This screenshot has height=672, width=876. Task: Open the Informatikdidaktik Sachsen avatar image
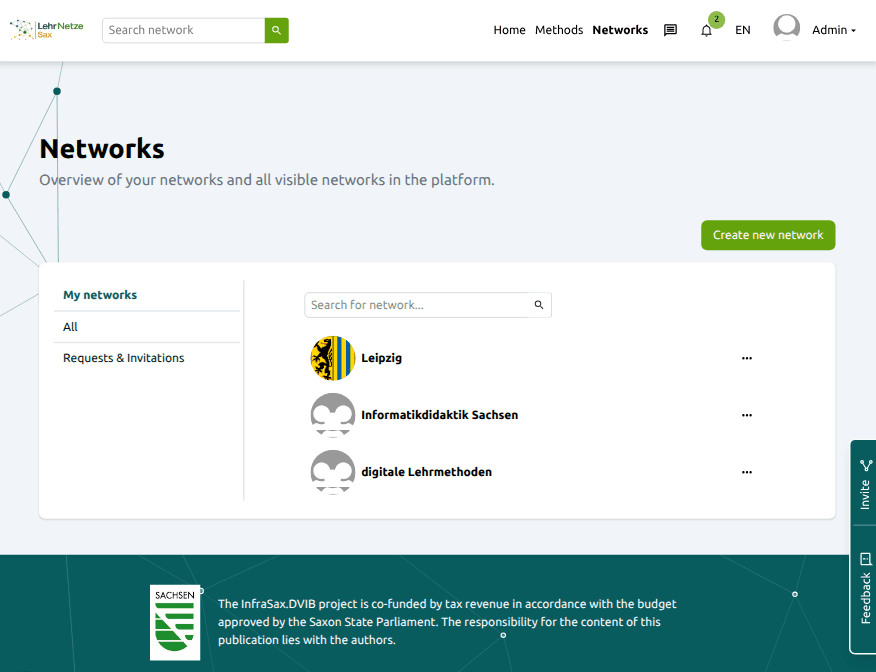[x=333, y=415]
